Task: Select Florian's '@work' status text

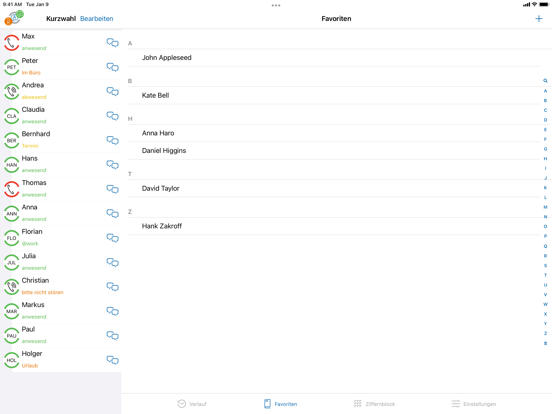Action: coord(30,243)
